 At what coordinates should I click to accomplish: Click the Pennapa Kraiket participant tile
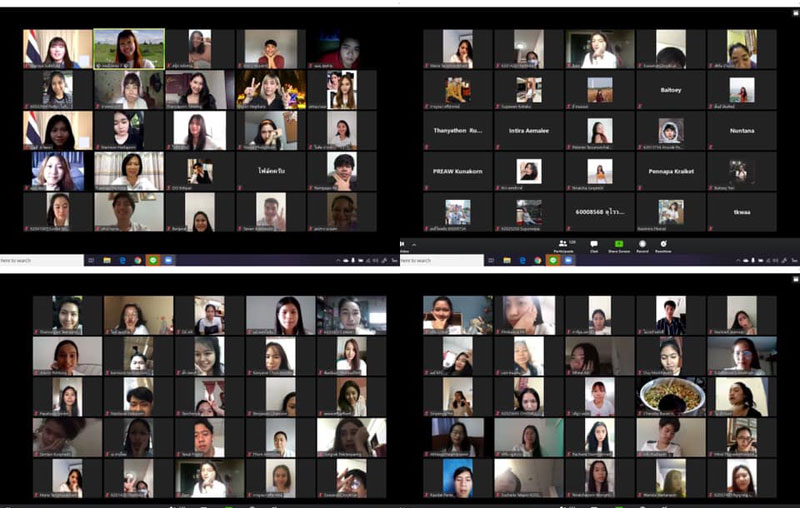pos(670,171)
